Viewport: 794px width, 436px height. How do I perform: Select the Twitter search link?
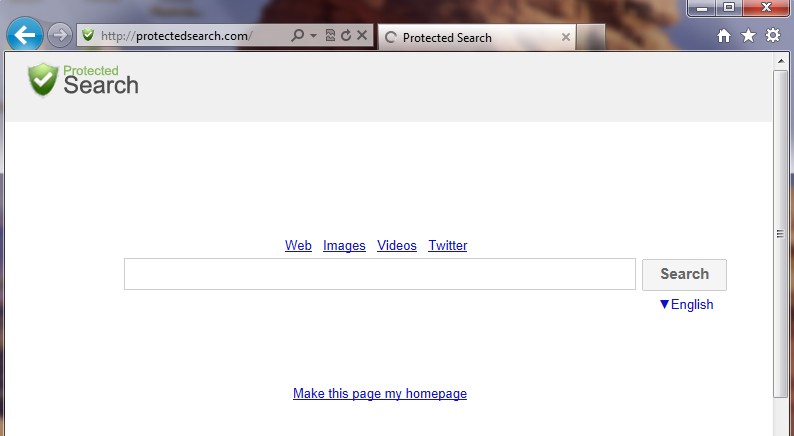[448, 246]
